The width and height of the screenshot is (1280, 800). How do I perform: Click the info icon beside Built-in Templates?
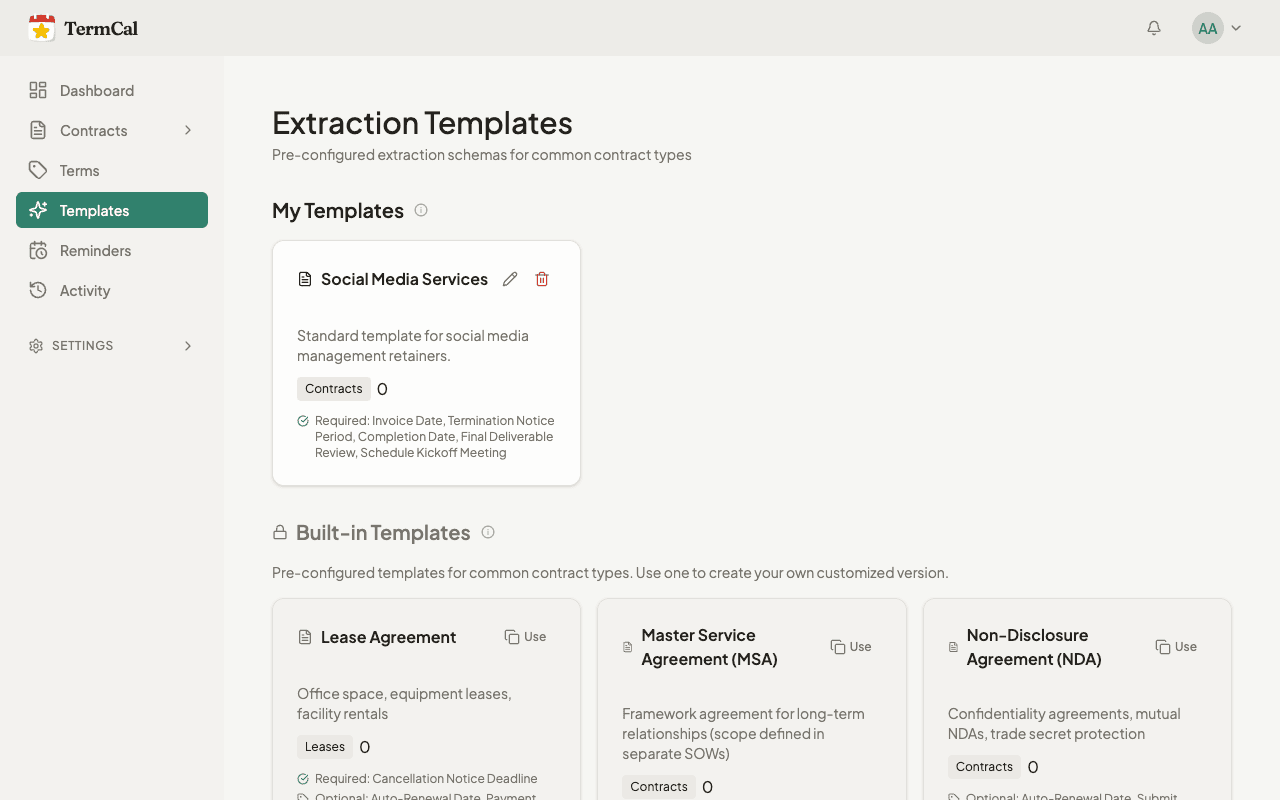(488, 532)
